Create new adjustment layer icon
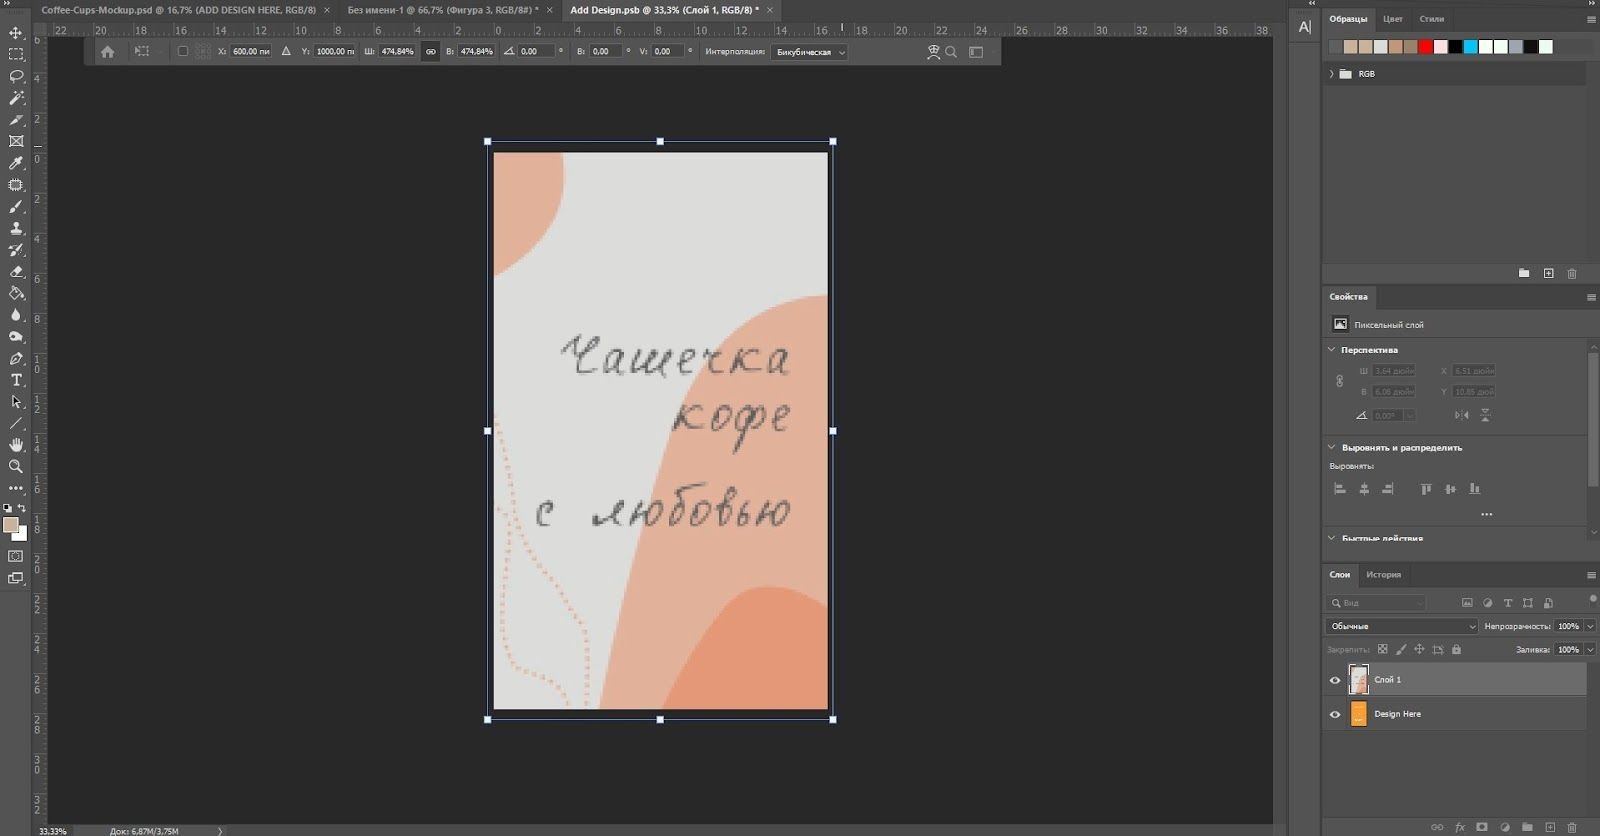The height and width of the screenshot is (836, 1600). [x=1505, y=827]
